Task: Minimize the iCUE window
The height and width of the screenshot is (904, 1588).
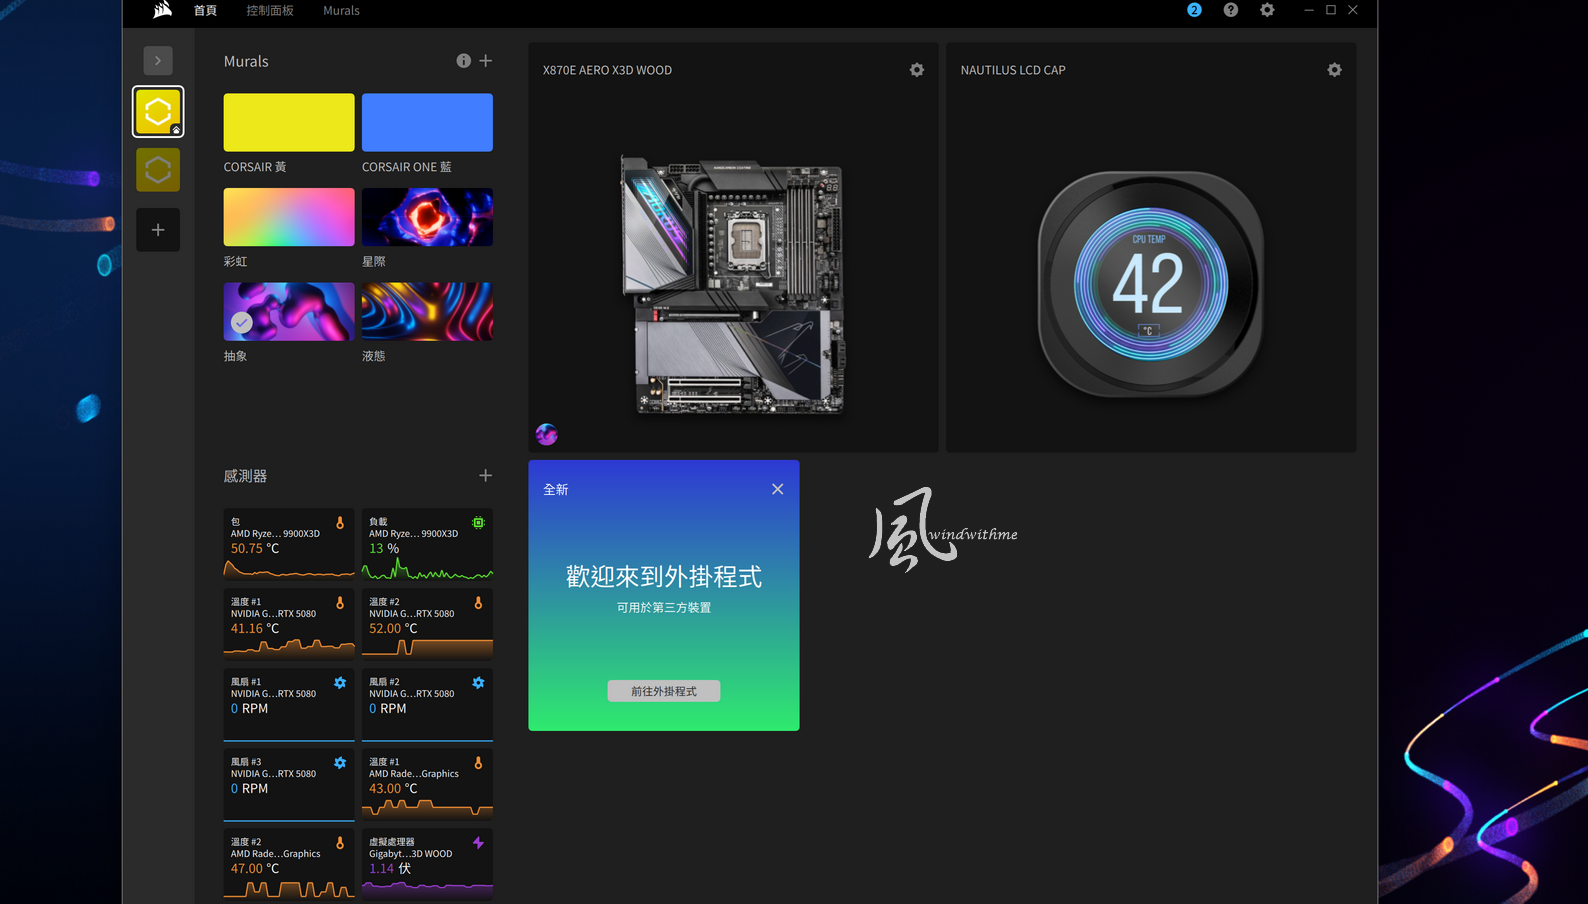Action: coord(1309,10)
